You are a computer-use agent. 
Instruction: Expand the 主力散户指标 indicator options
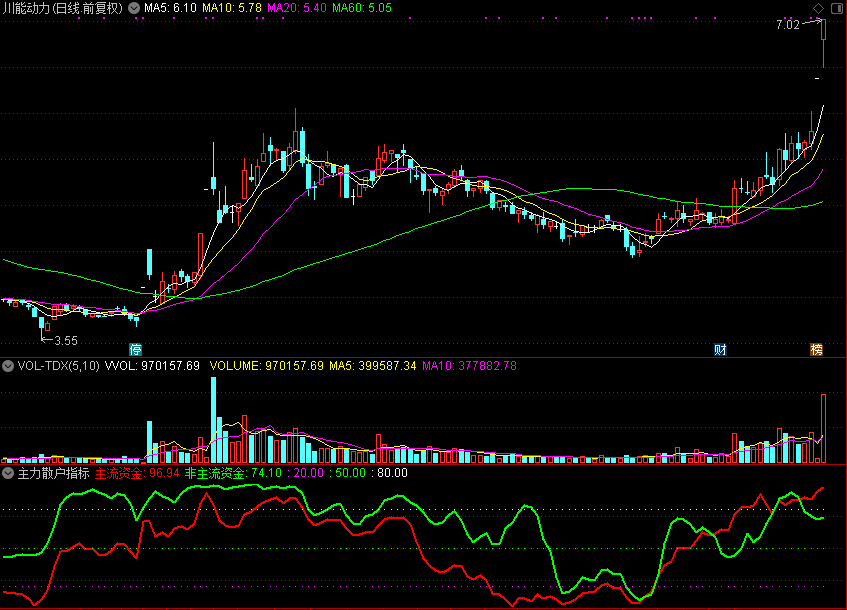tap(8, 473)
